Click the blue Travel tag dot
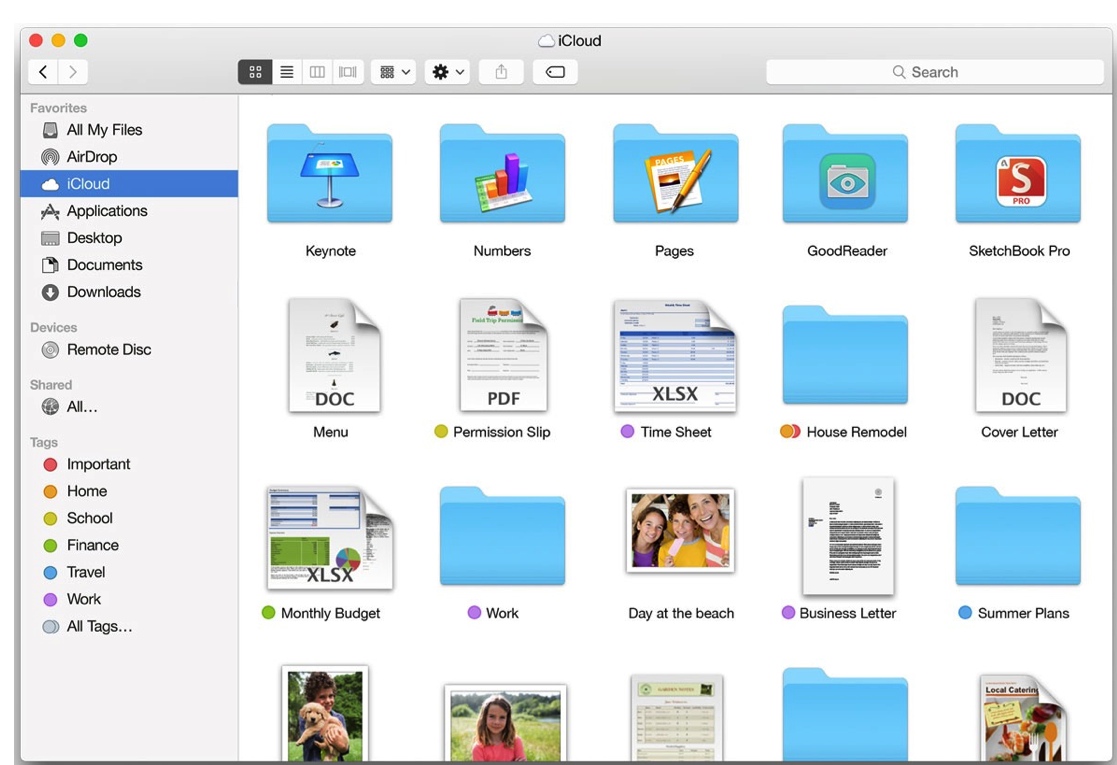 pyautogui.click(x=50, y=572)
